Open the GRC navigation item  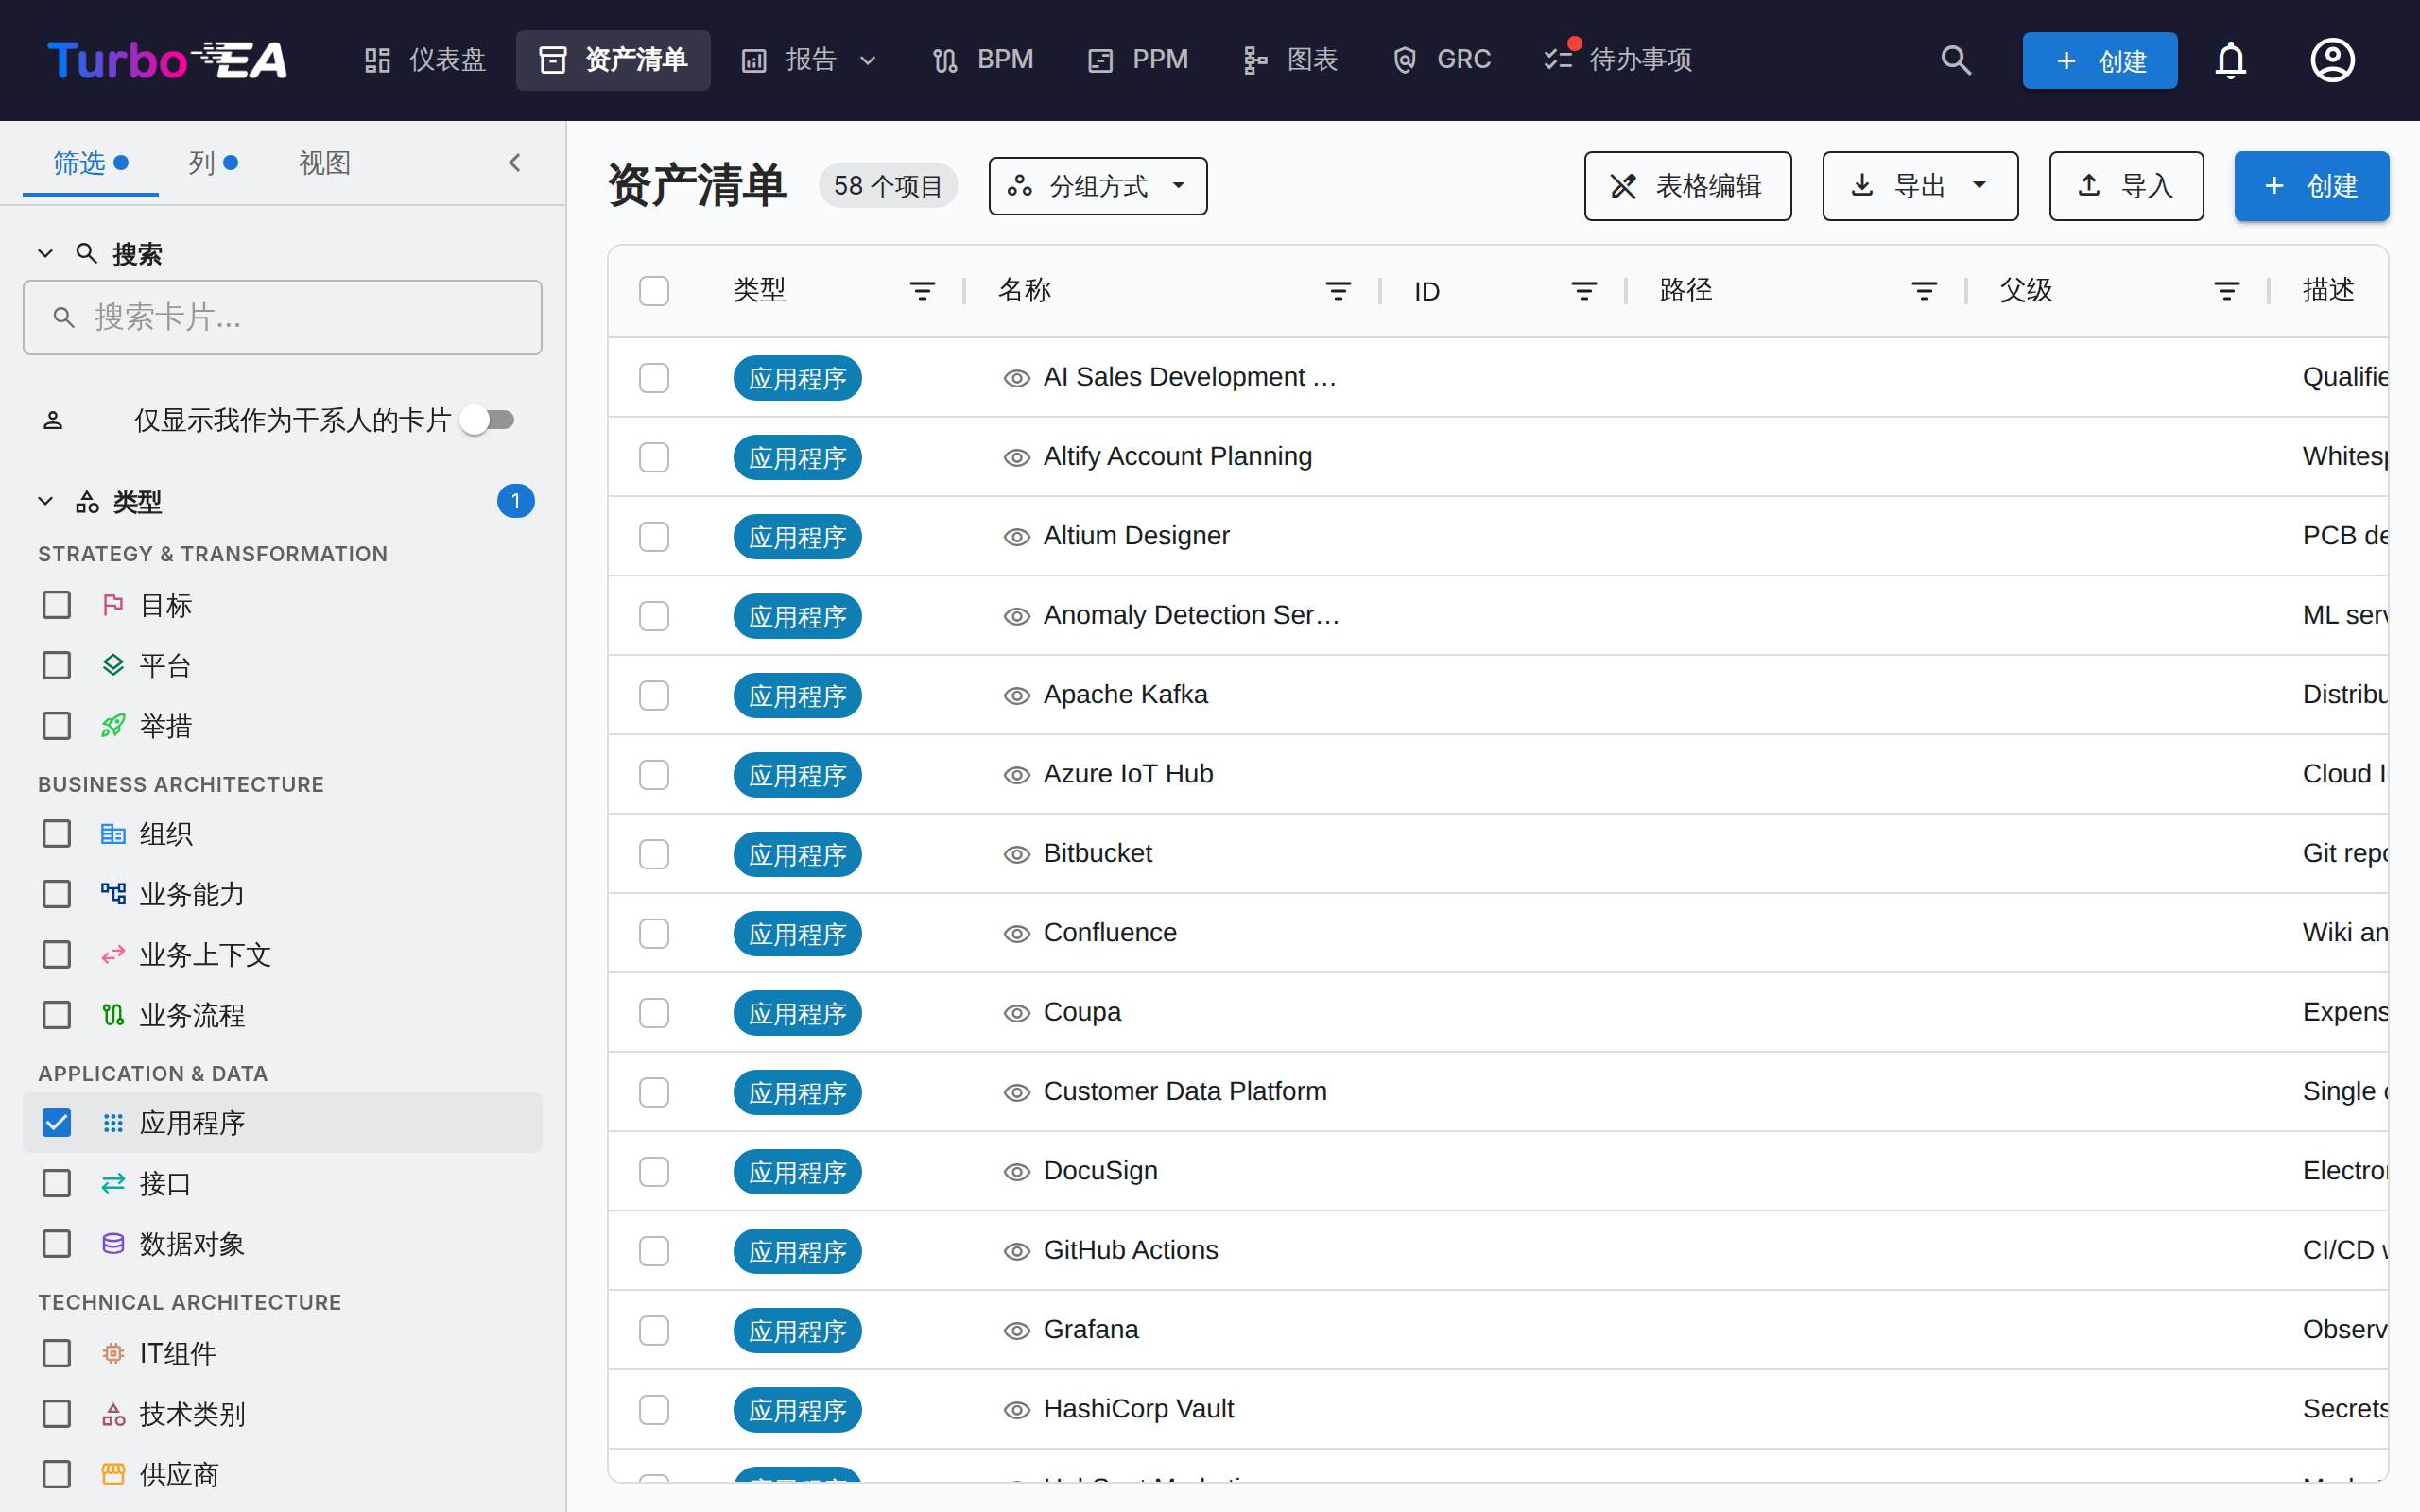1442,60
